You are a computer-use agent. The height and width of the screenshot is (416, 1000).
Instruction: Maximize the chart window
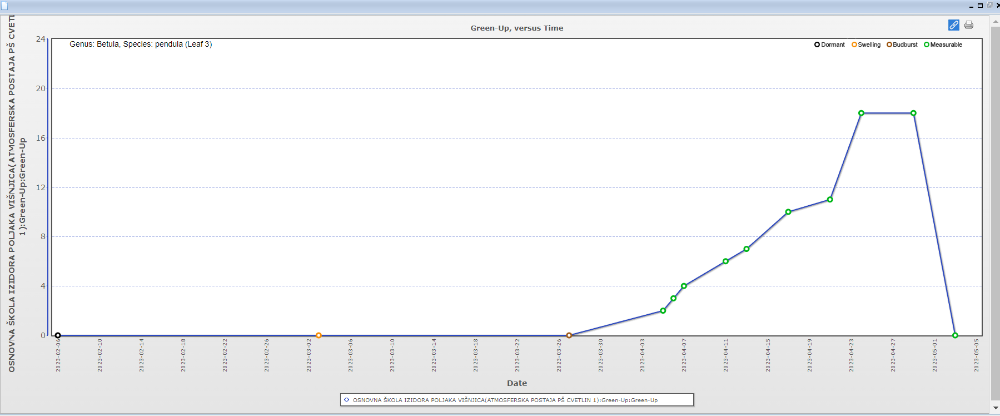(982, 5)
